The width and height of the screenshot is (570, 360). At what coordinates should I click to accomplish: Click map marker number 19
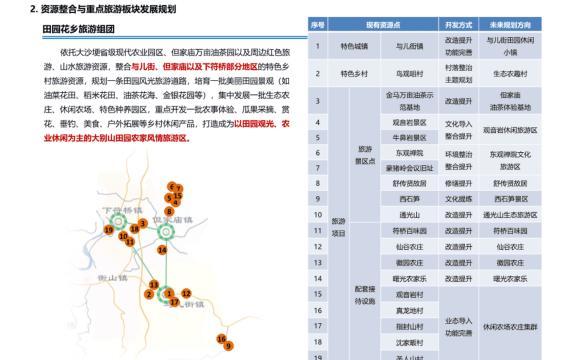[108, 229]
